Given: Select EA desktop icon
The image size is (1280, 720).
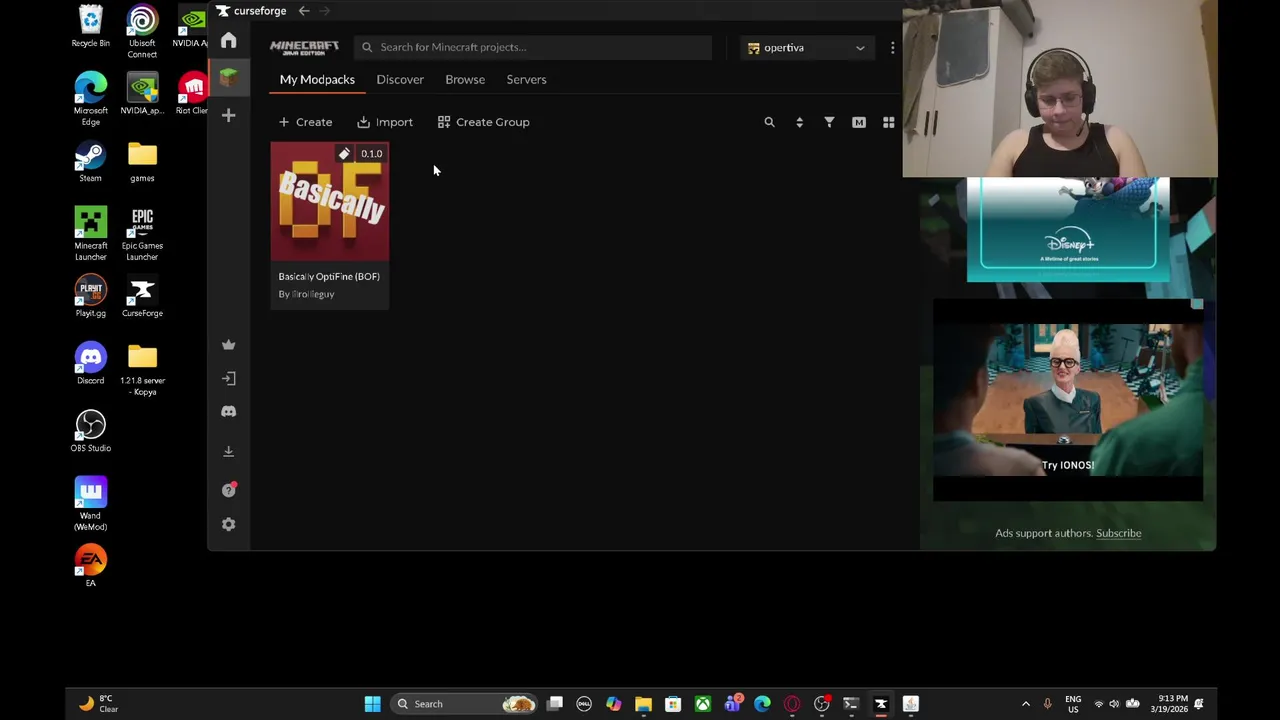Looking at the screenshot, I should click(x=90, y=566).
